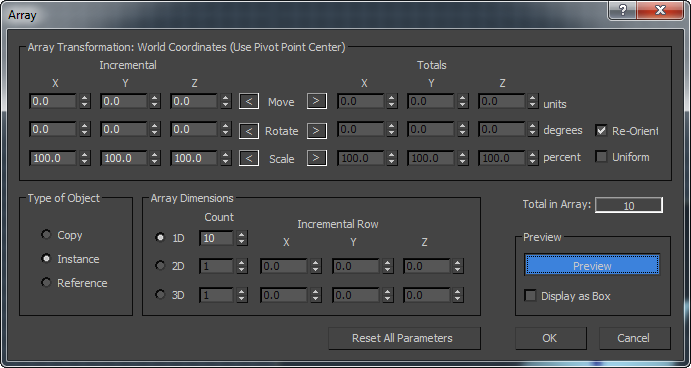Click the Incremental Scale Y field
Image resolution: width=691 pixels, height=368 pixels.
click(x=123, y=158)
